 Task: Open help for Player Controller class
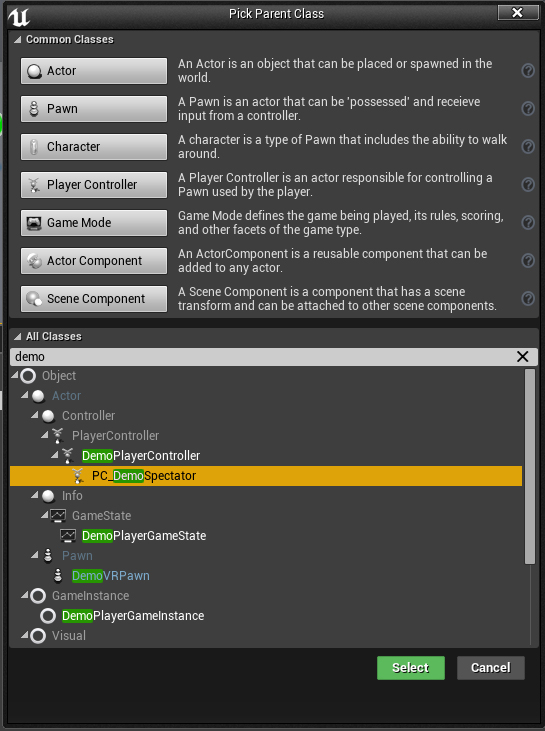coord(528,185)
